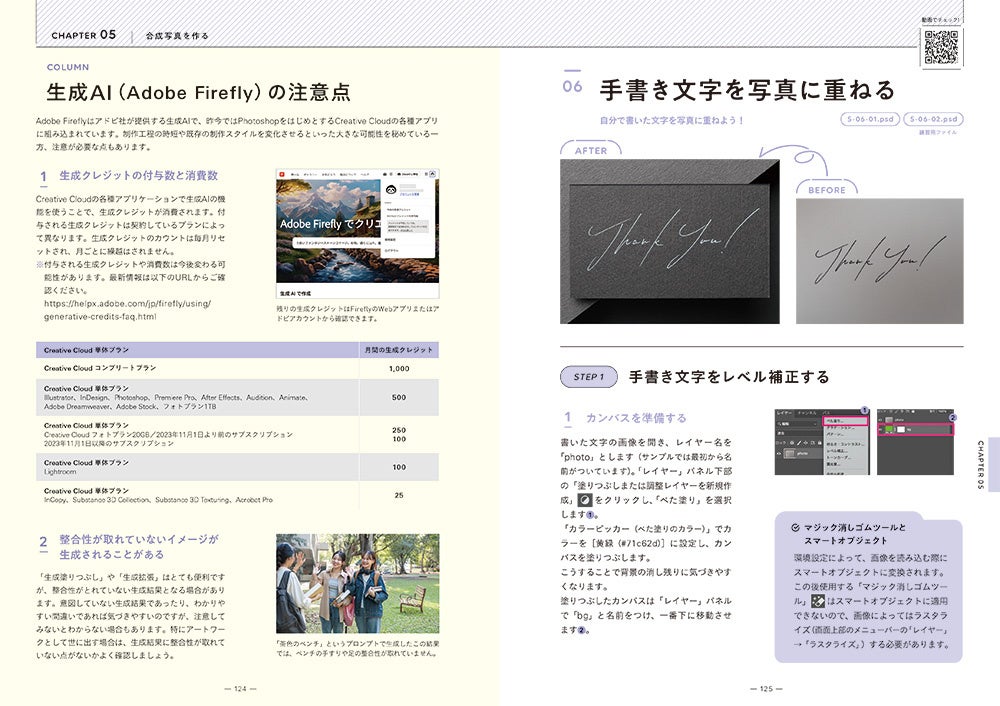Click the adjustment layer creation icon in step text

pyautogui.click(x=585, y=499)
